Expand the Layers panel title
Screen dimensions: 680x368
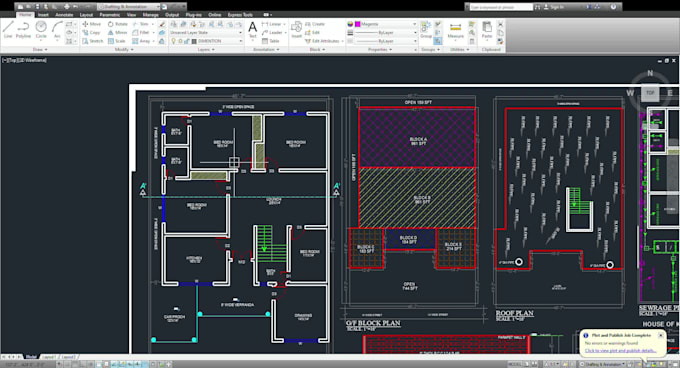(x=206, y=50)
